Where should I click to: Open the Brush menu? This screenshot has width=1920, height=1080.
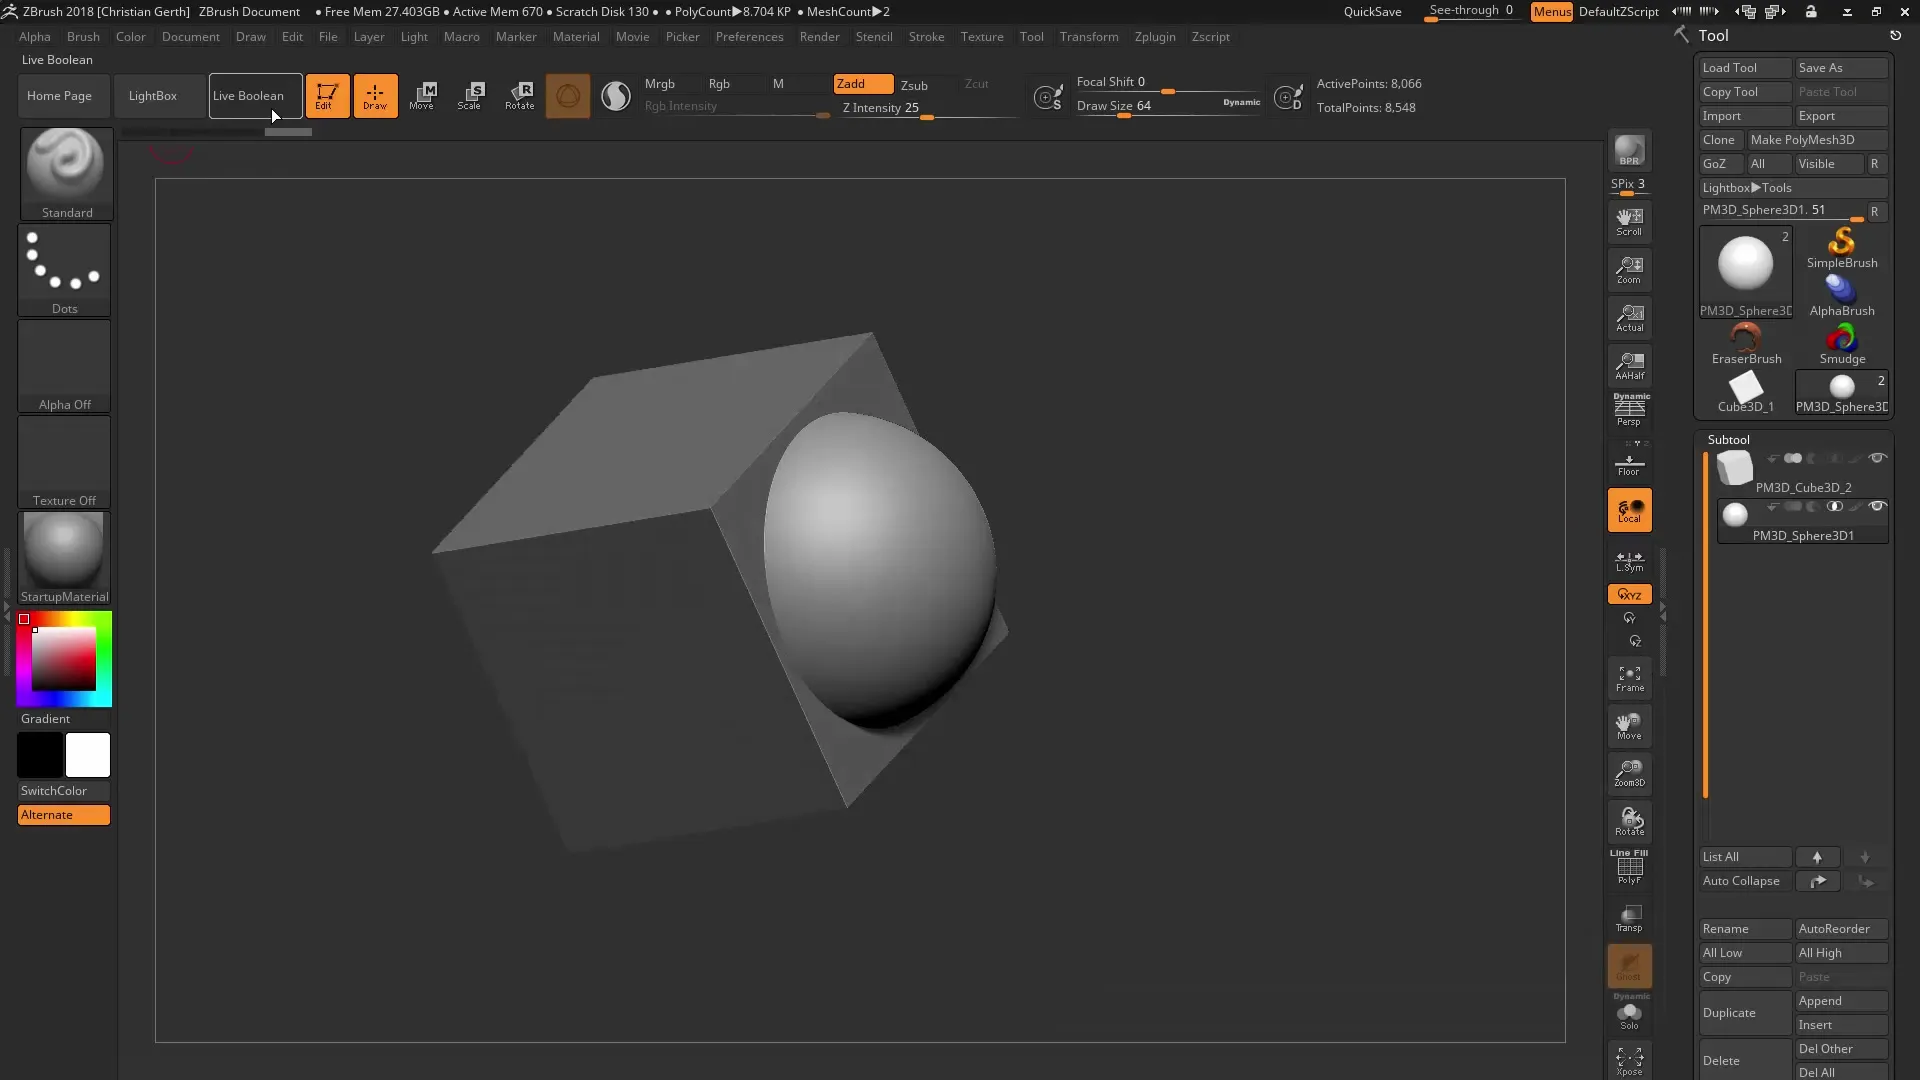83,37
